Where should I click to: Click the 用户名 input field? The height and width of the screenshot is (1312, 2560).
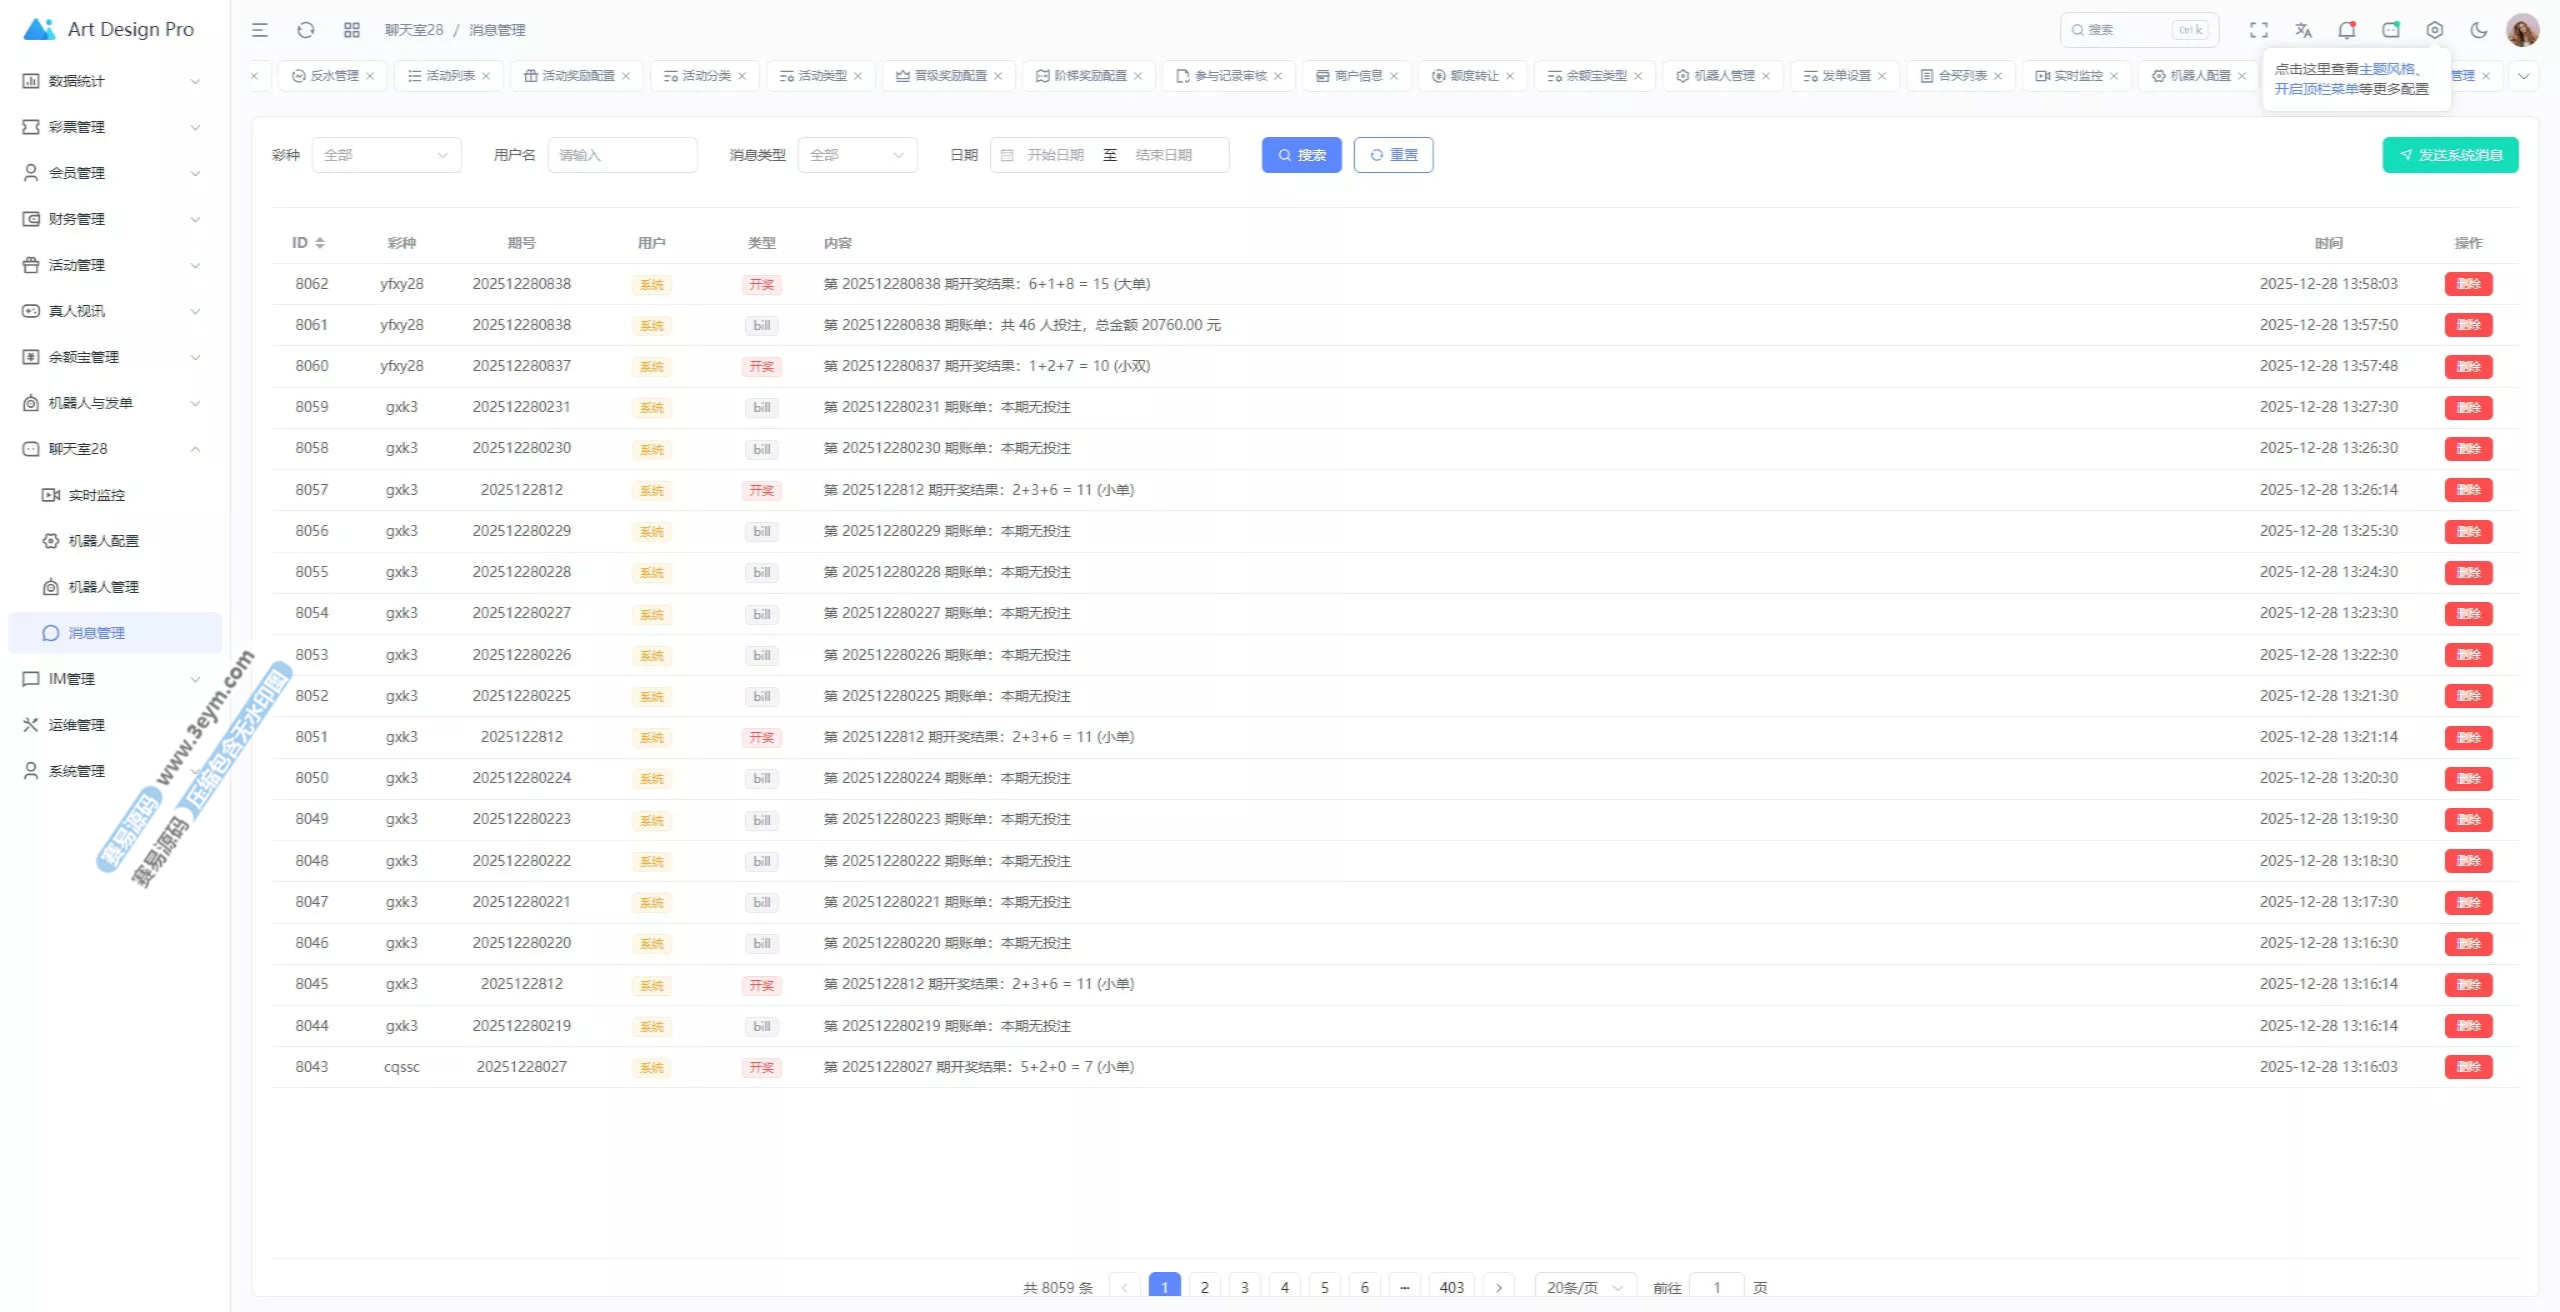click(622, 155)
